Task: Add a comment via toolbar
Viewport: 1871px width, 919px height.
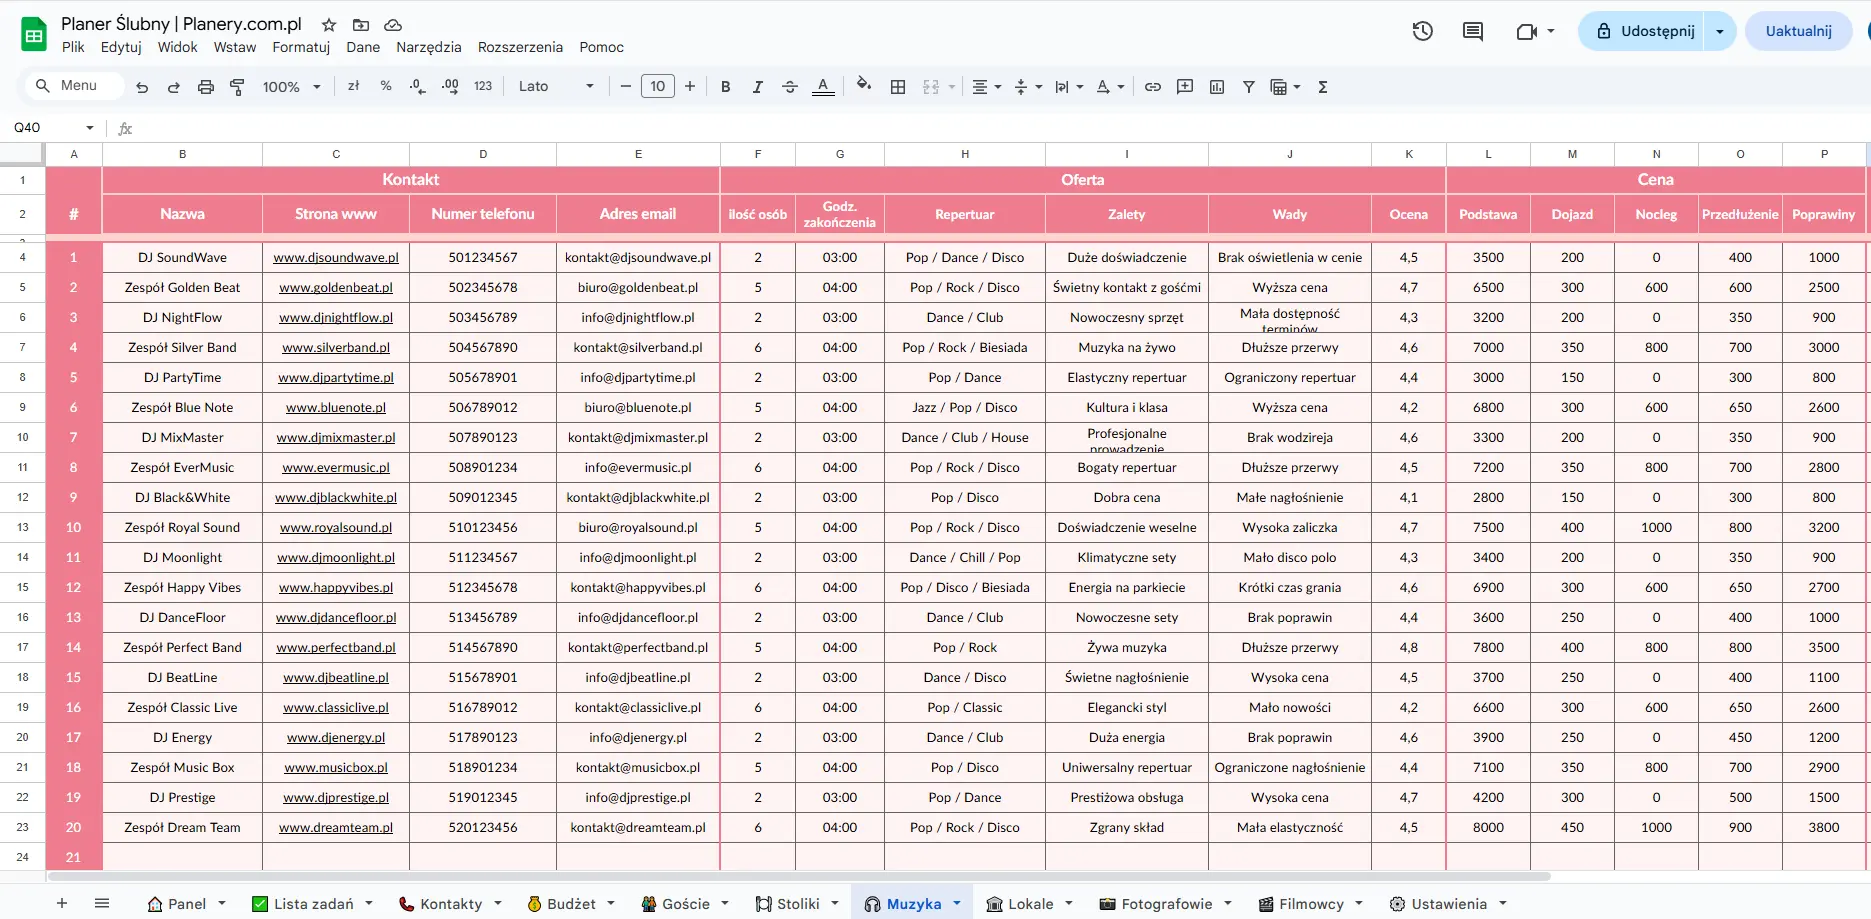Action: [x=1185, y=87]
